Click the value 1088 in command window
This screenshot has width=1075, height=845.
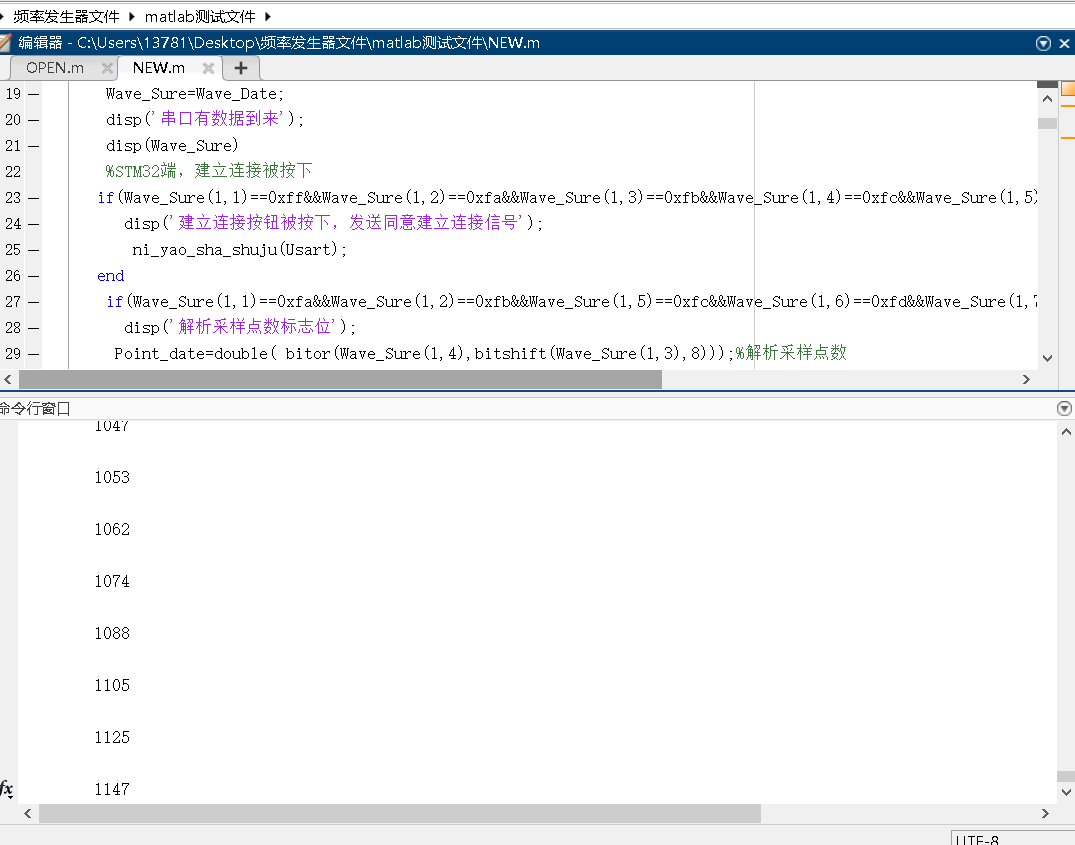click(112, 634)
